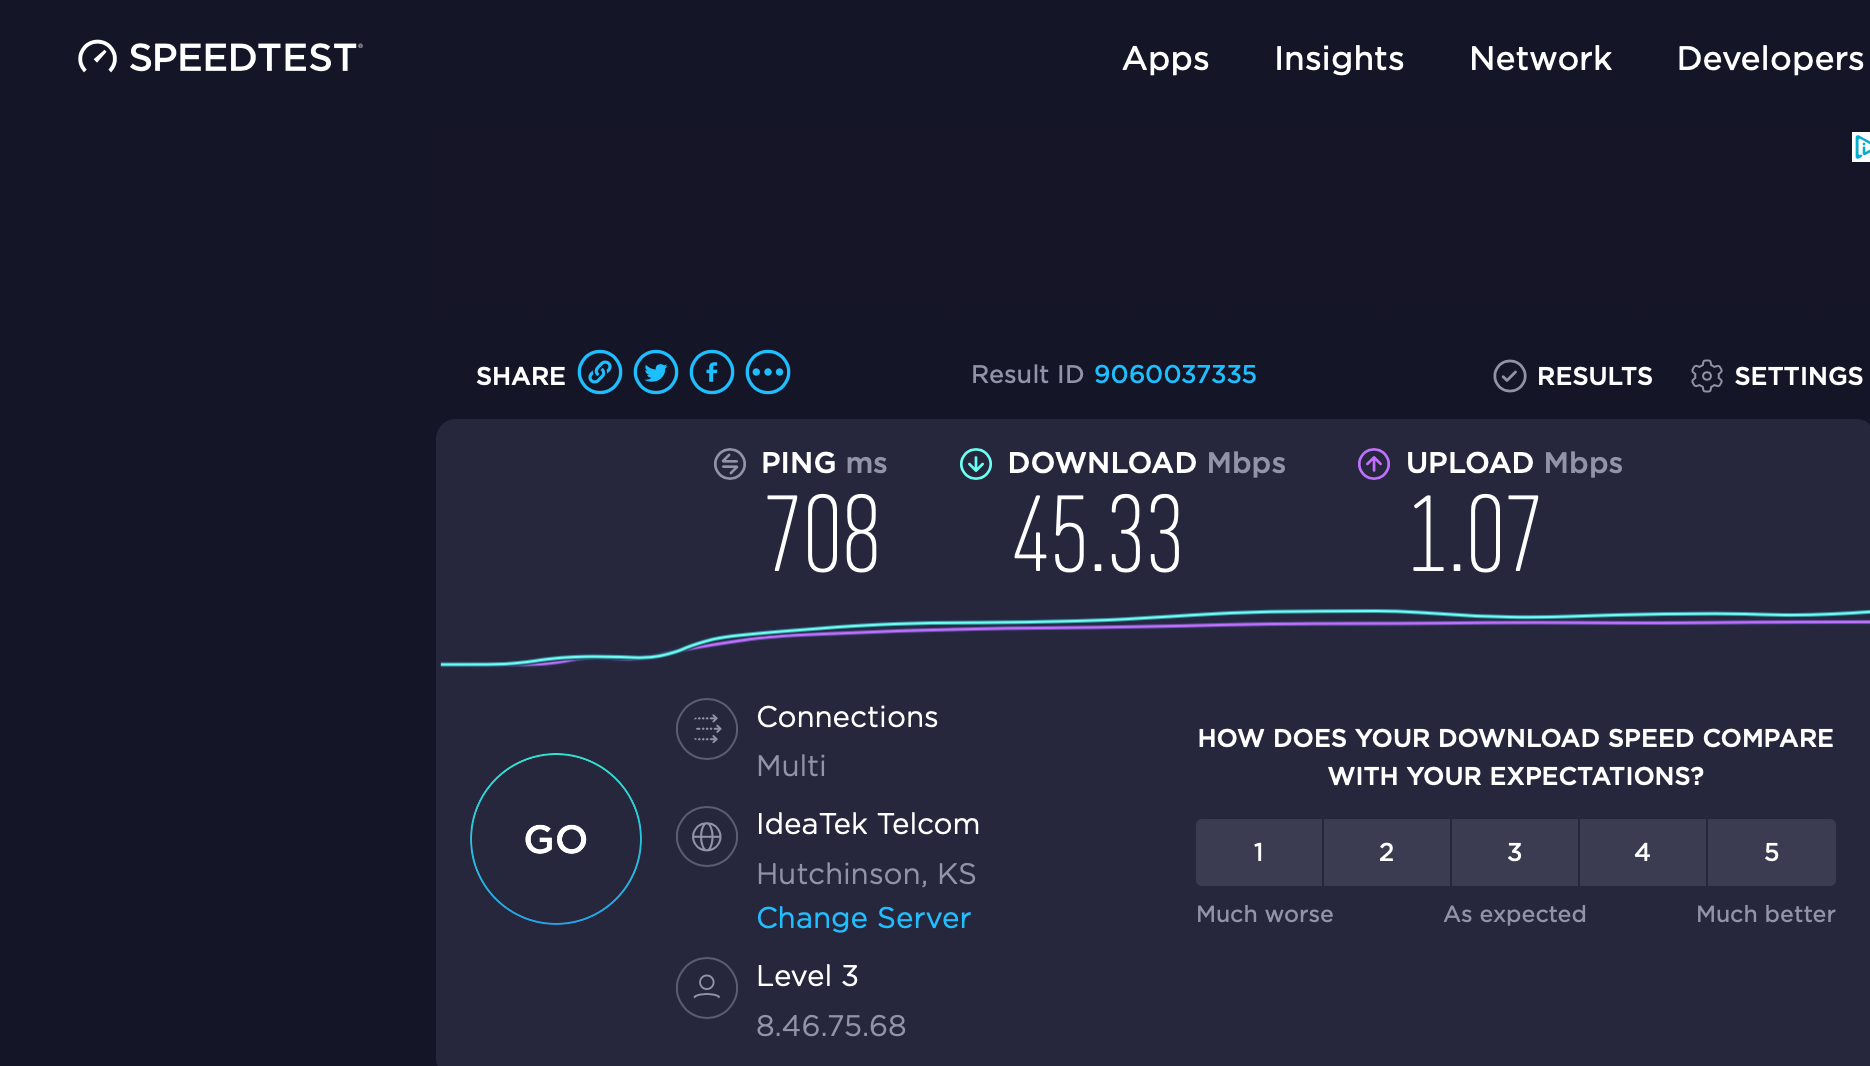Open the Connections multi icon

pyautogui.click(x=706, y=729)
